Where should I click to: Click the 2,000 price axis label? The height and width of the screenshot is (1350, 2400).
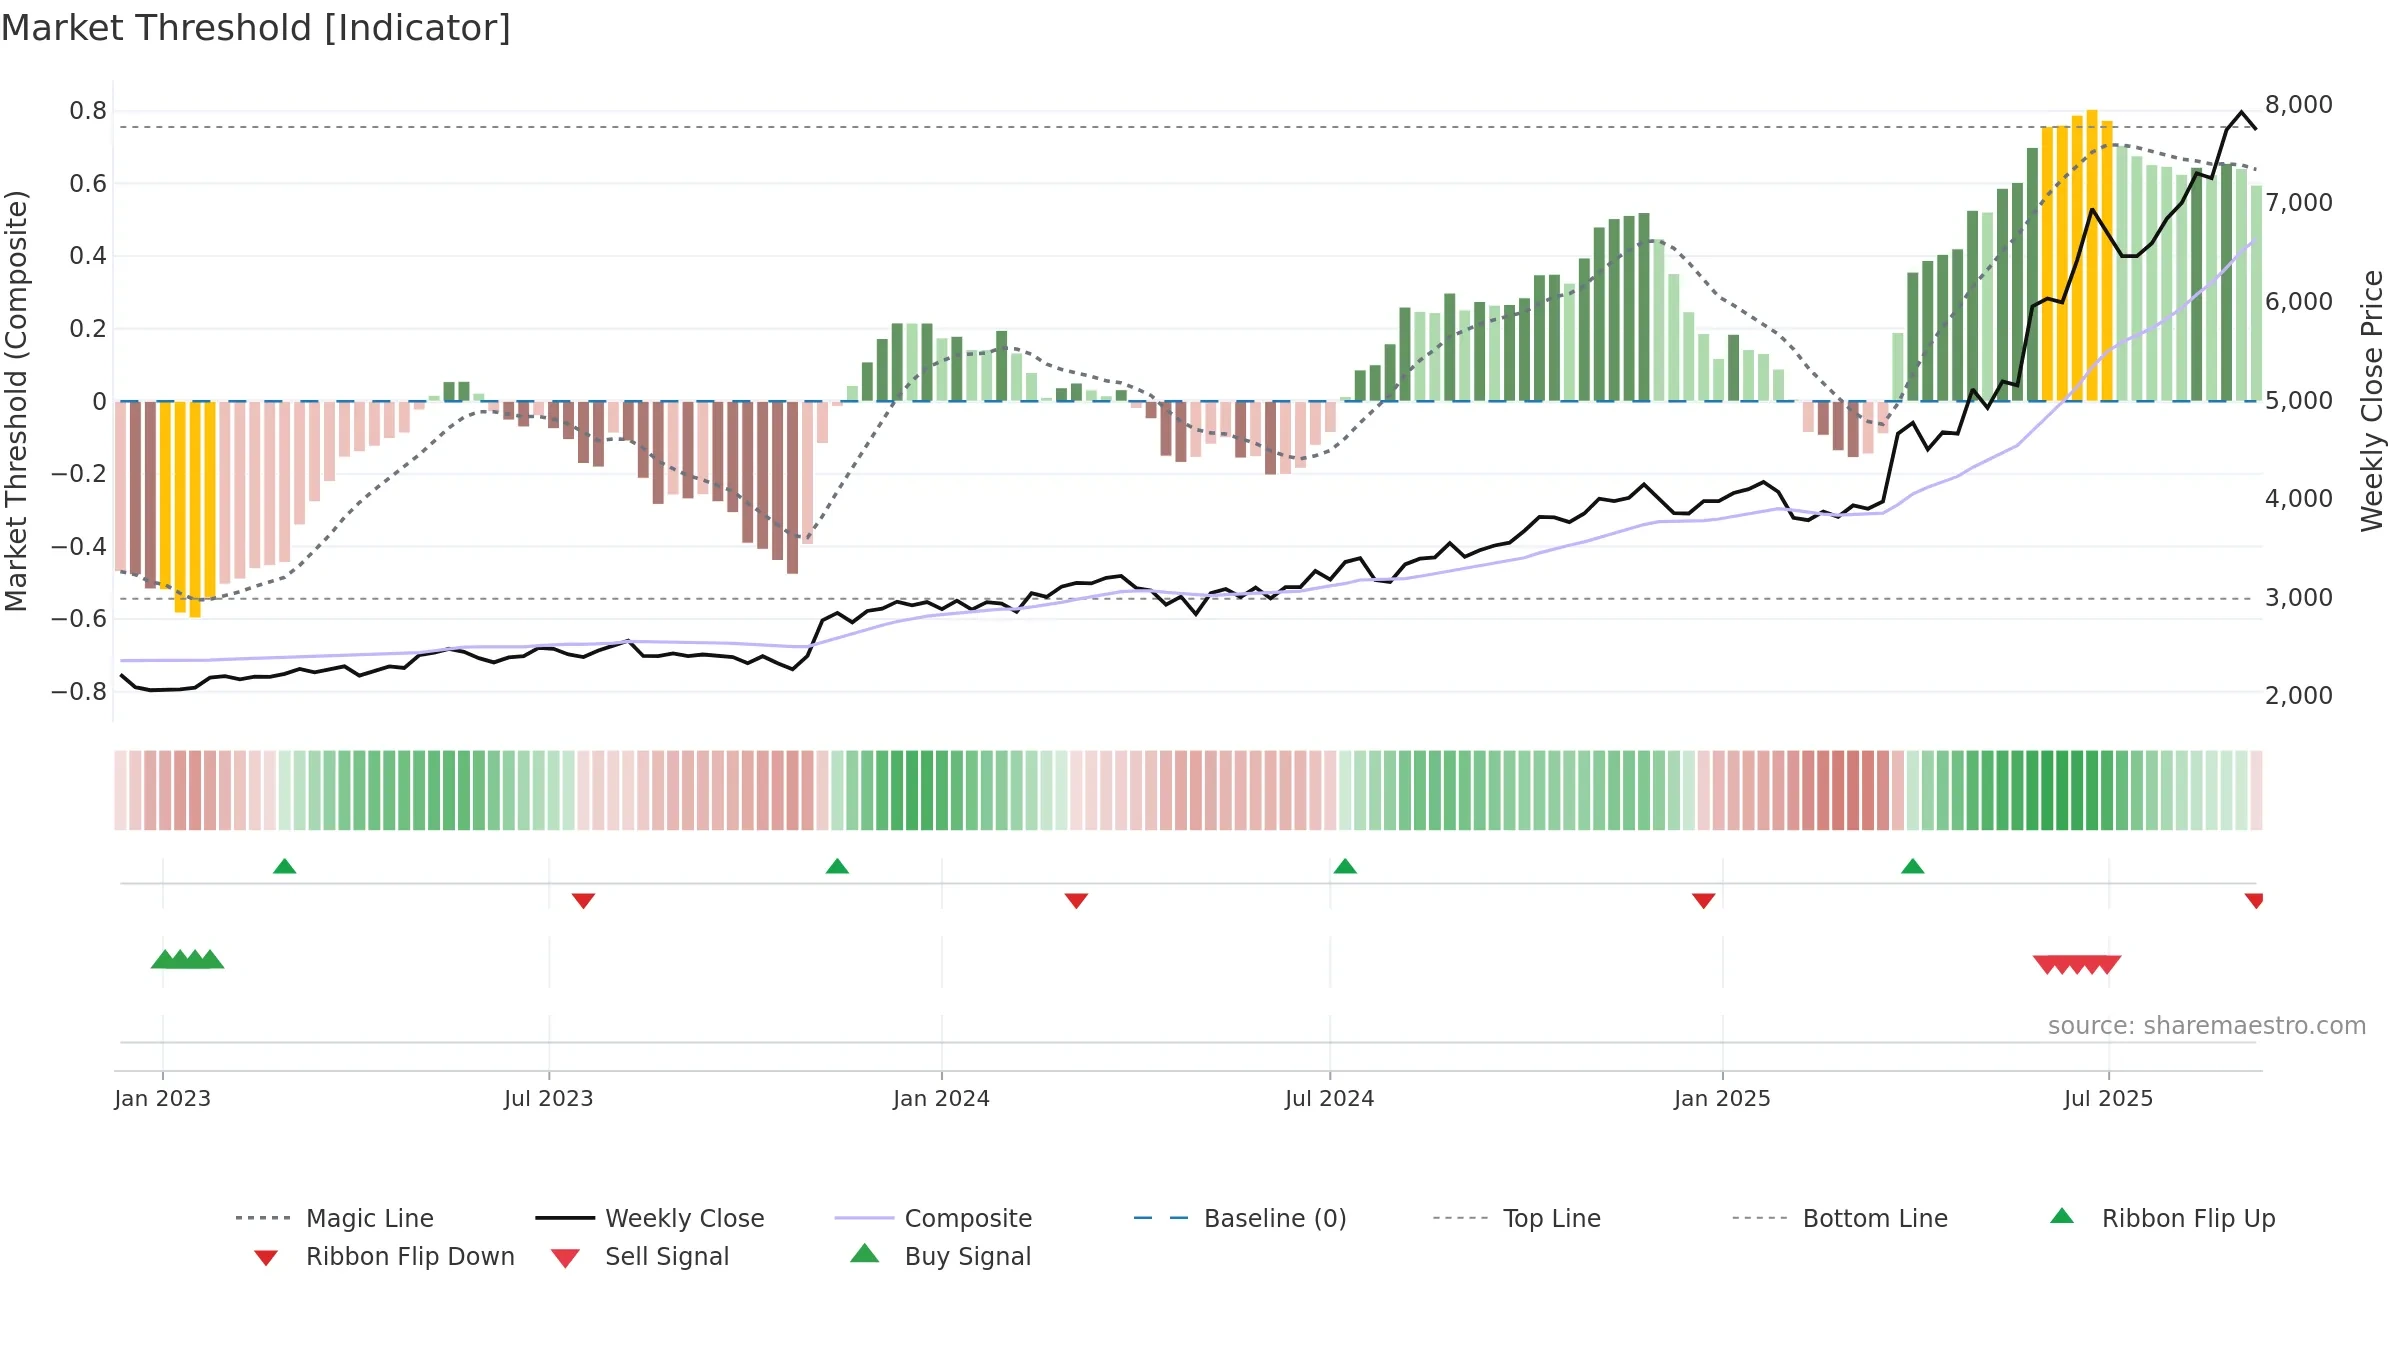point(2299,696)
